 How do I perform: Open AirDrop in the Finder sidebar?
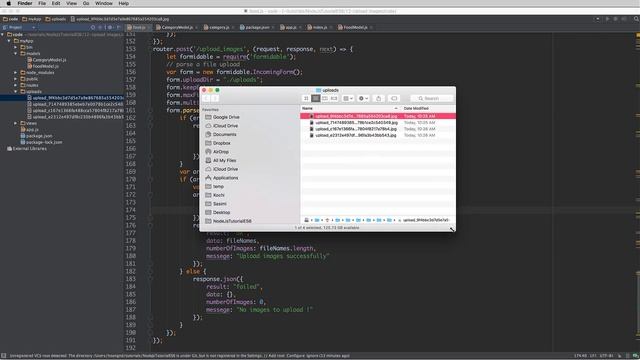pos(217,152)
